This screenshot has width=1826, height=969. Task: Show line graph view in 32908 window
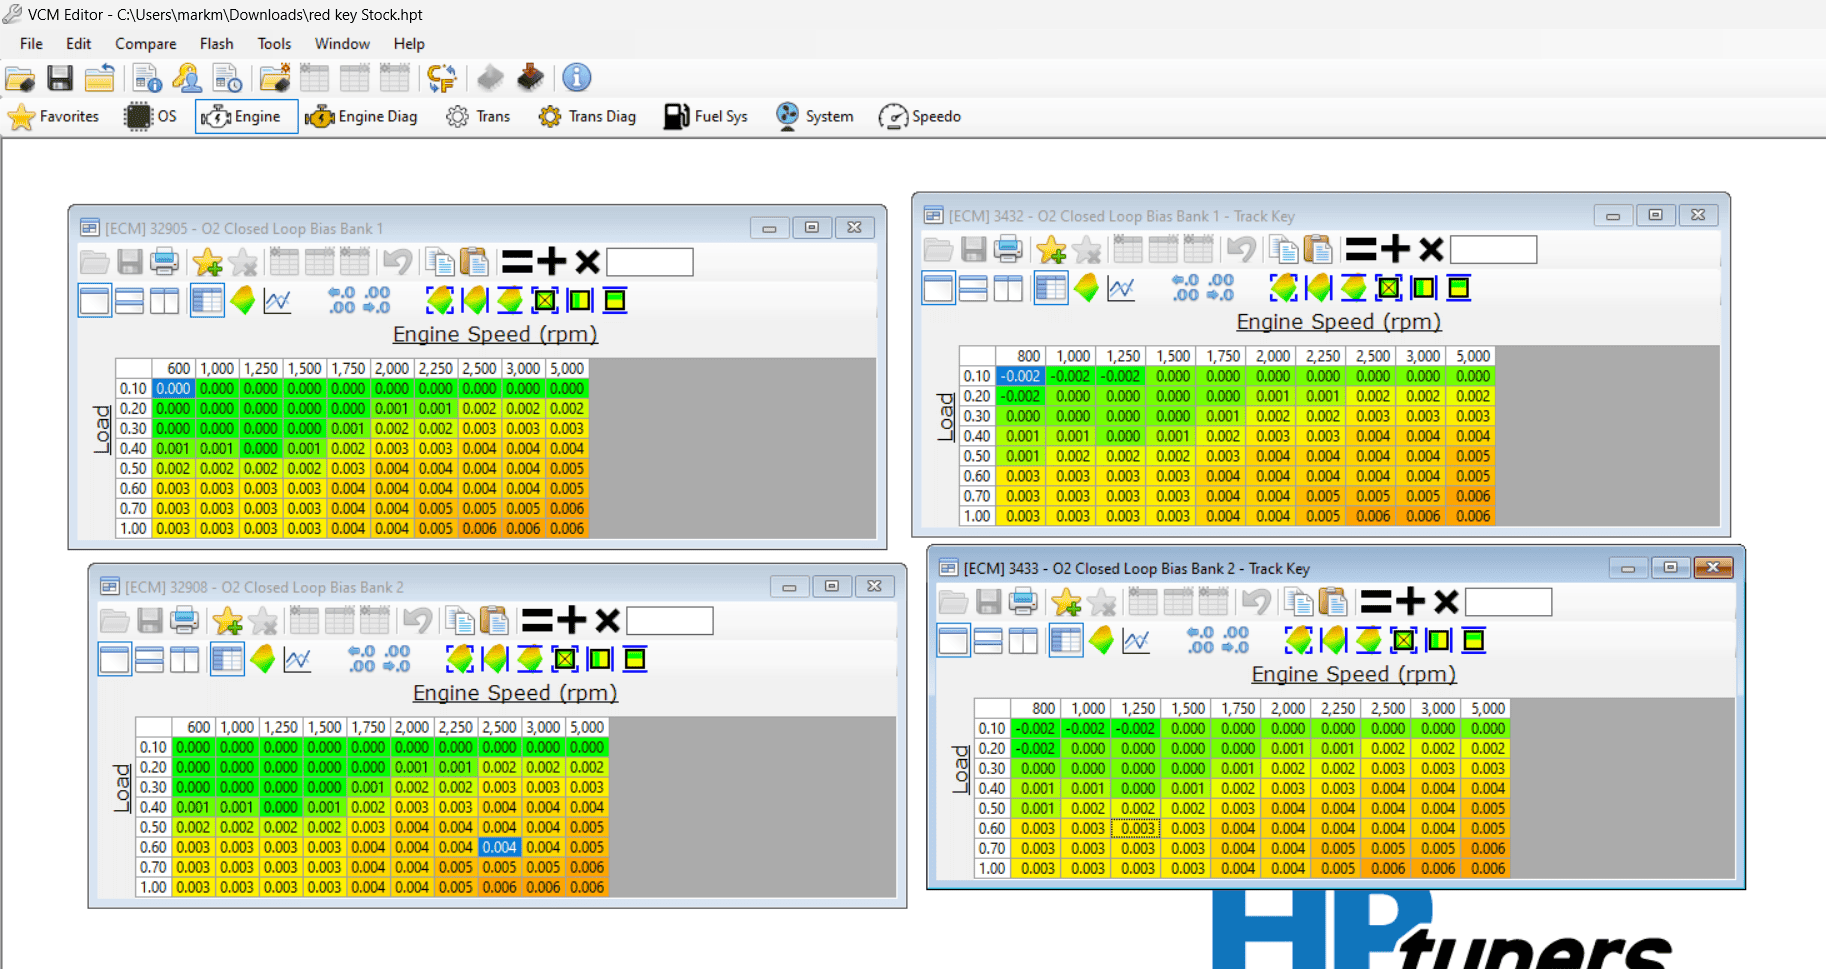pyautogui.click(x=297, y=659)
